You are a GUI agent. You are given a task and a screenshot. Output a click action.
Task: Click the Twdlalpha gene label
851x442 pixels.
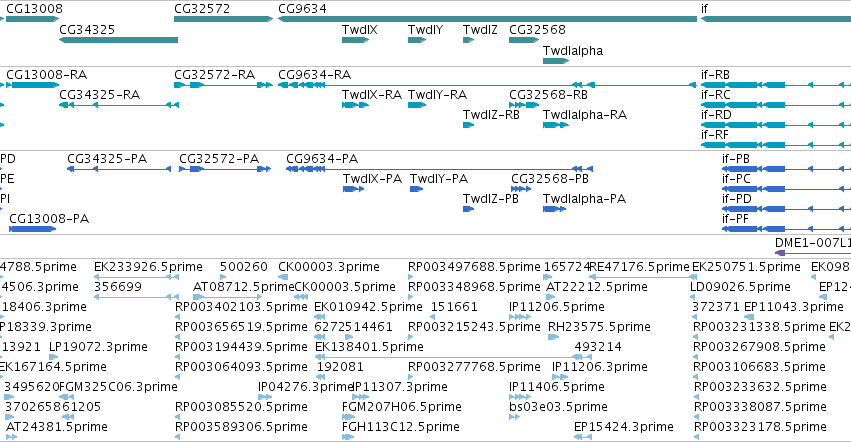click(573, 51)
